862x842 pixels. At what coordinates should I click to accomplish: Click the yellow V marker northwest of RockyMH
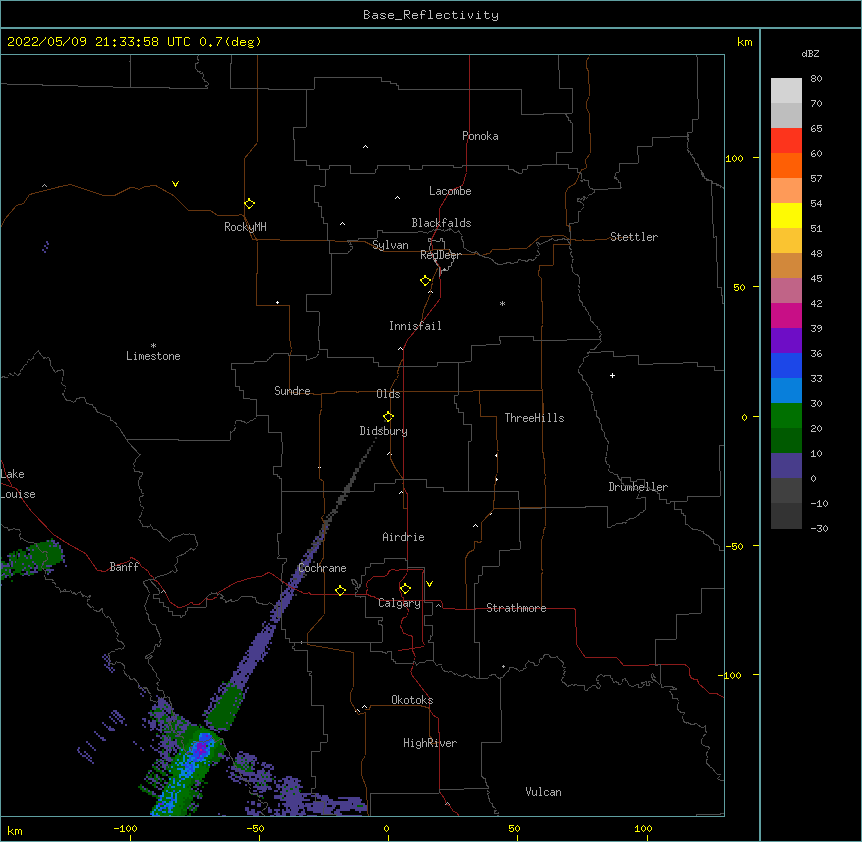coord(175,184)
